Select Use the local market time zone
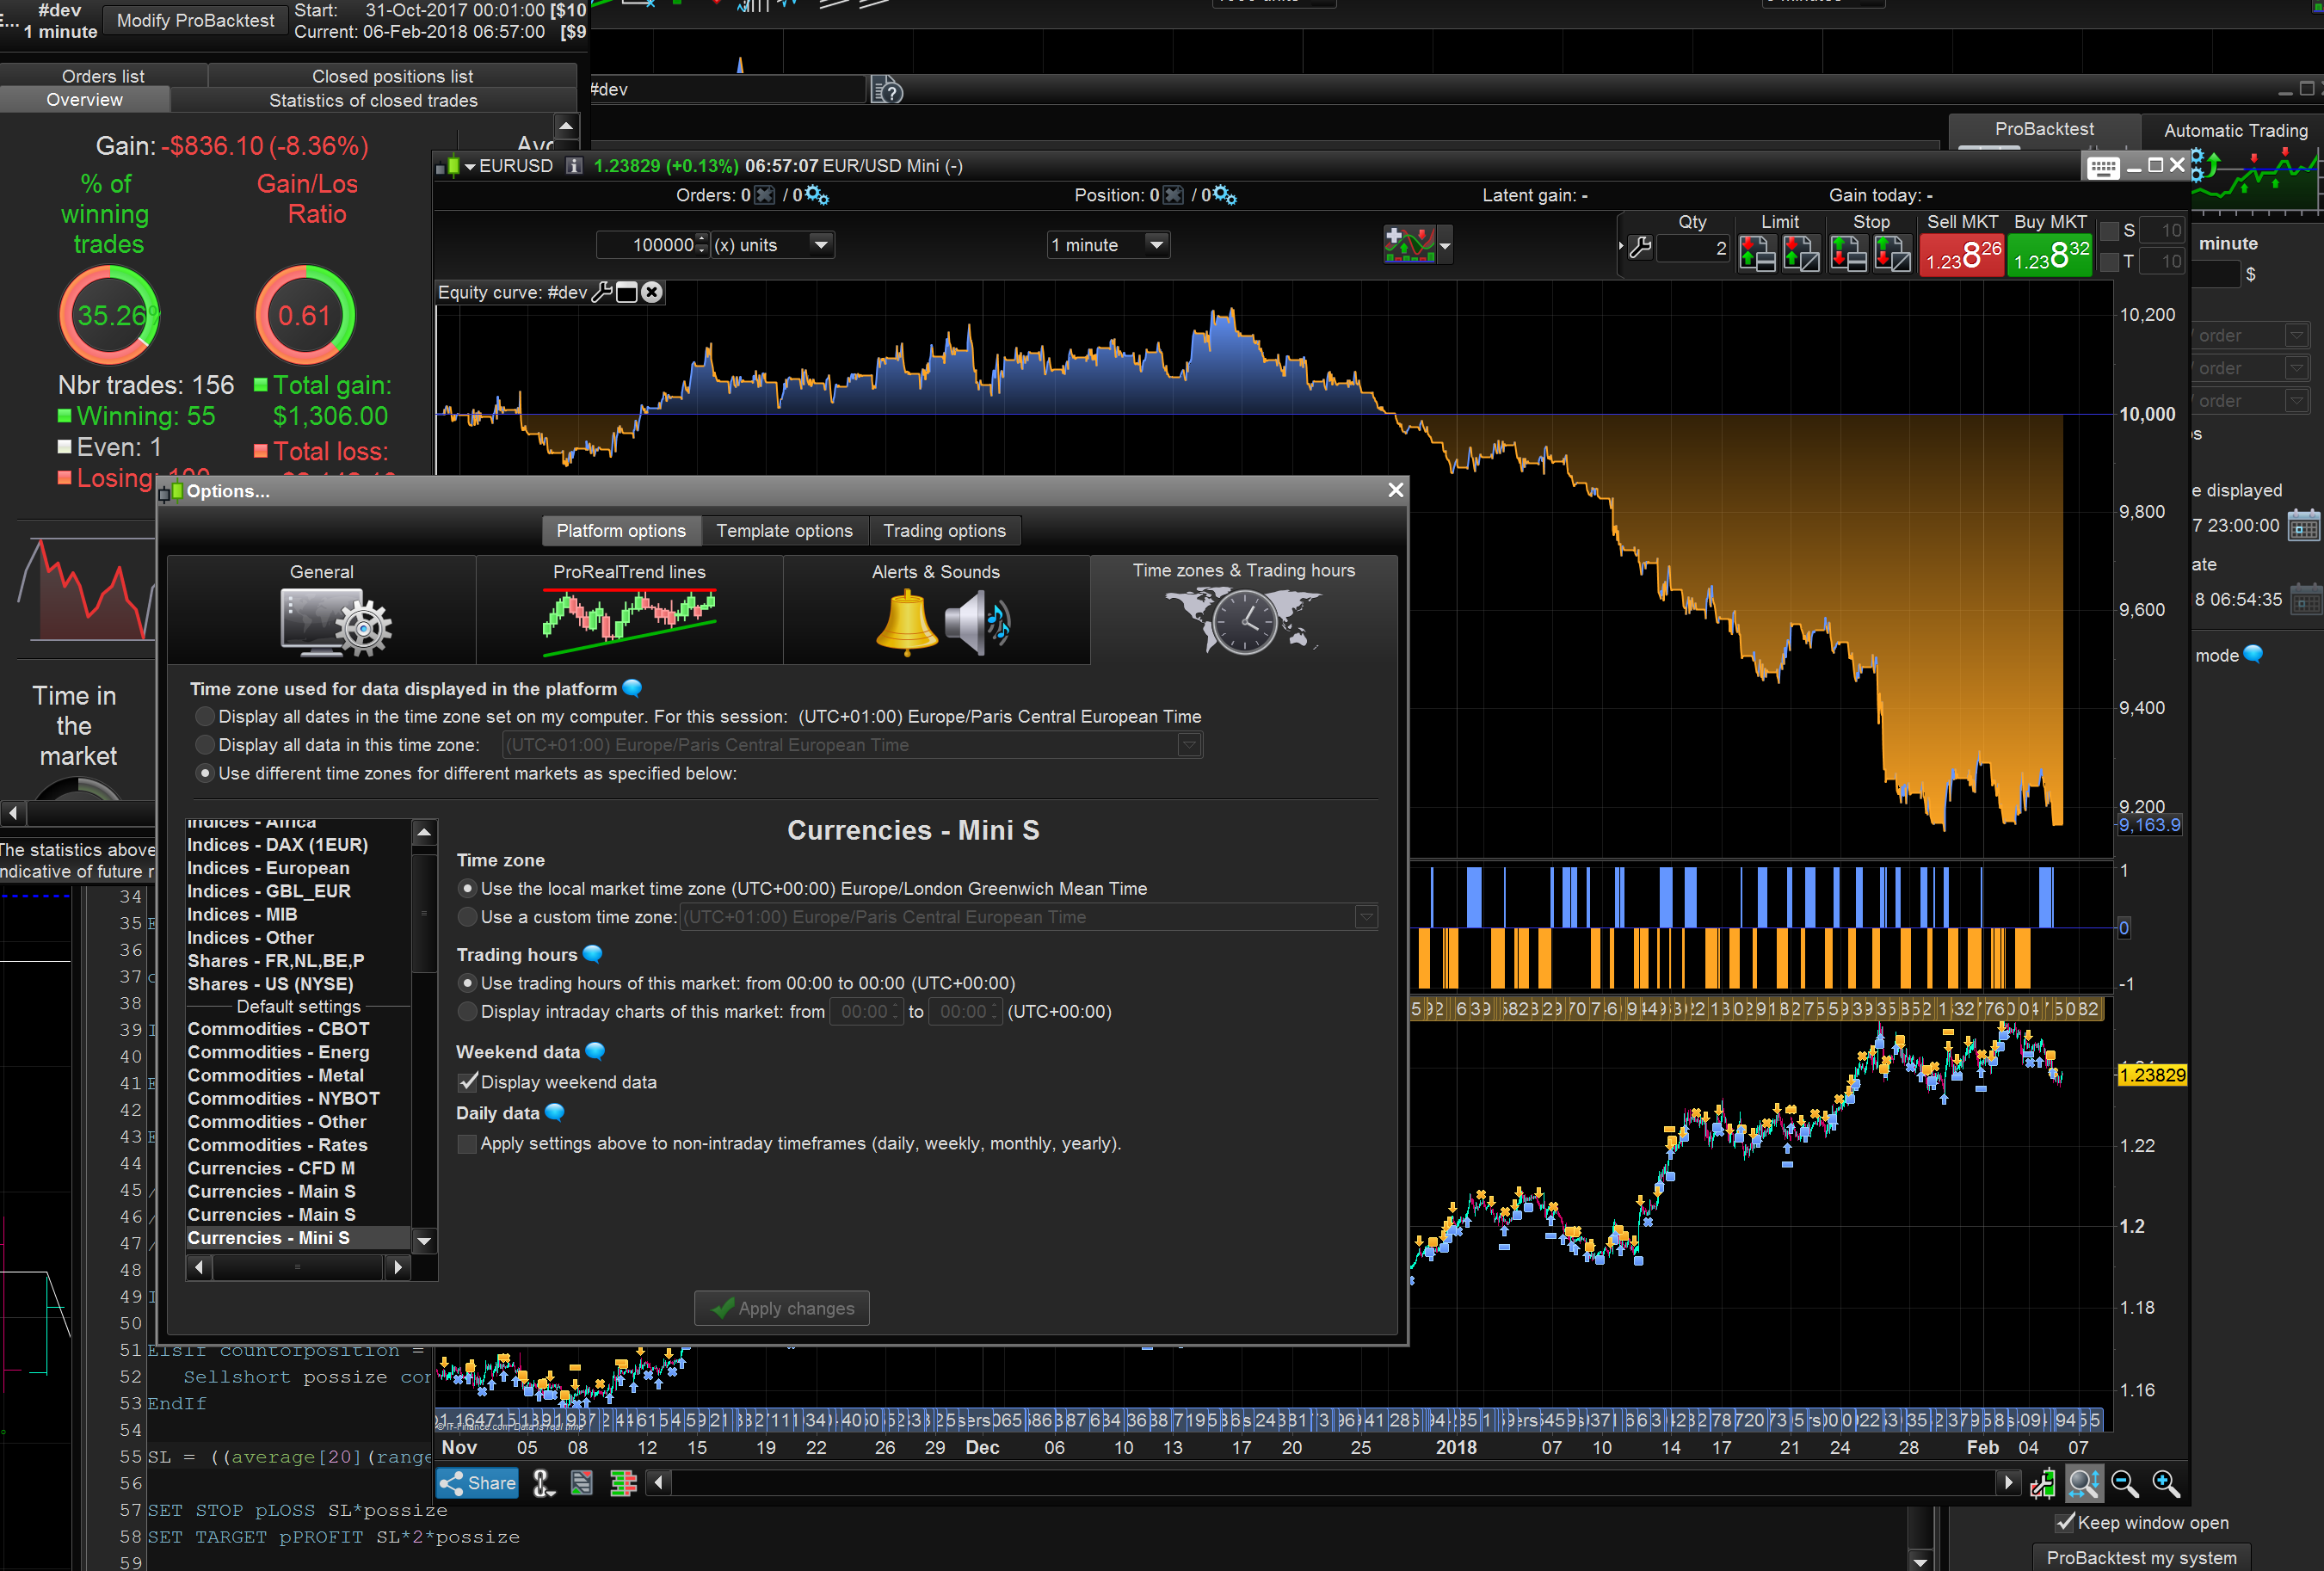The image size is (2324, 1571). tap(467, 888)
